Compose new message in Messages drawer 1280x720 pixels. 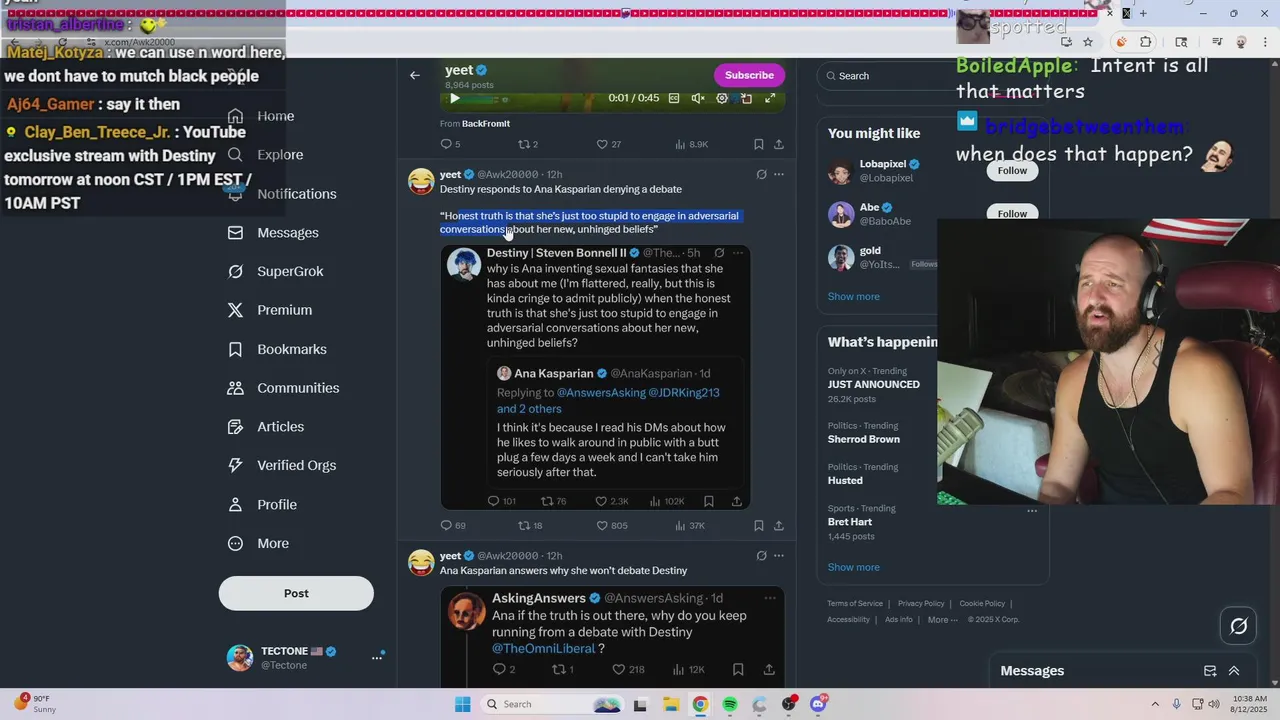[1210, 671]
